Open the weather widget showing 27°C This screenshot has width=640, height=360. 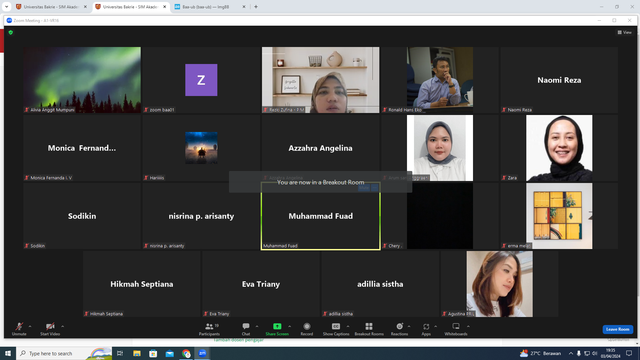[540, 353]
